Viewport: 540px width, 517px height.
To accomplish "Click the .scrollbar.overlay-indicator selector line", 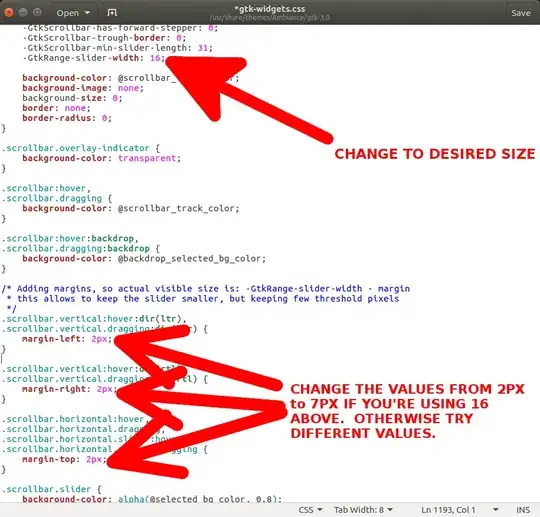I will 81,148.
